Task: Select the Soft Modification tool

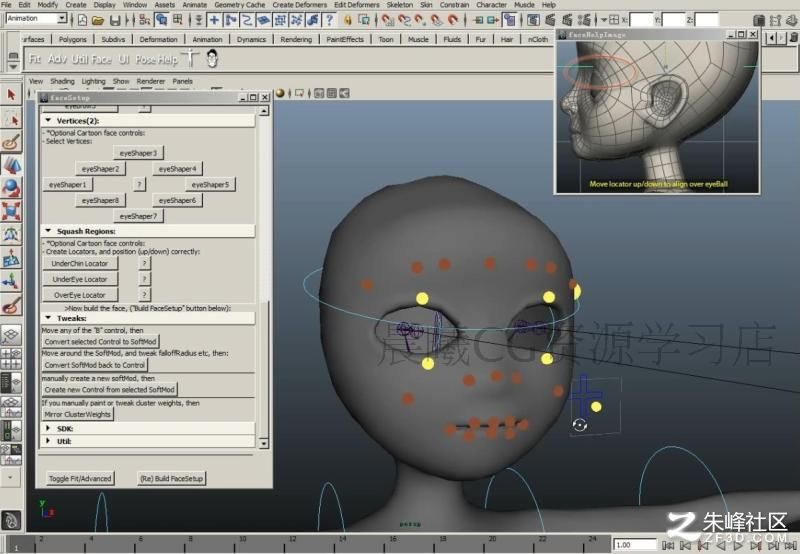Action: (11, 258)
